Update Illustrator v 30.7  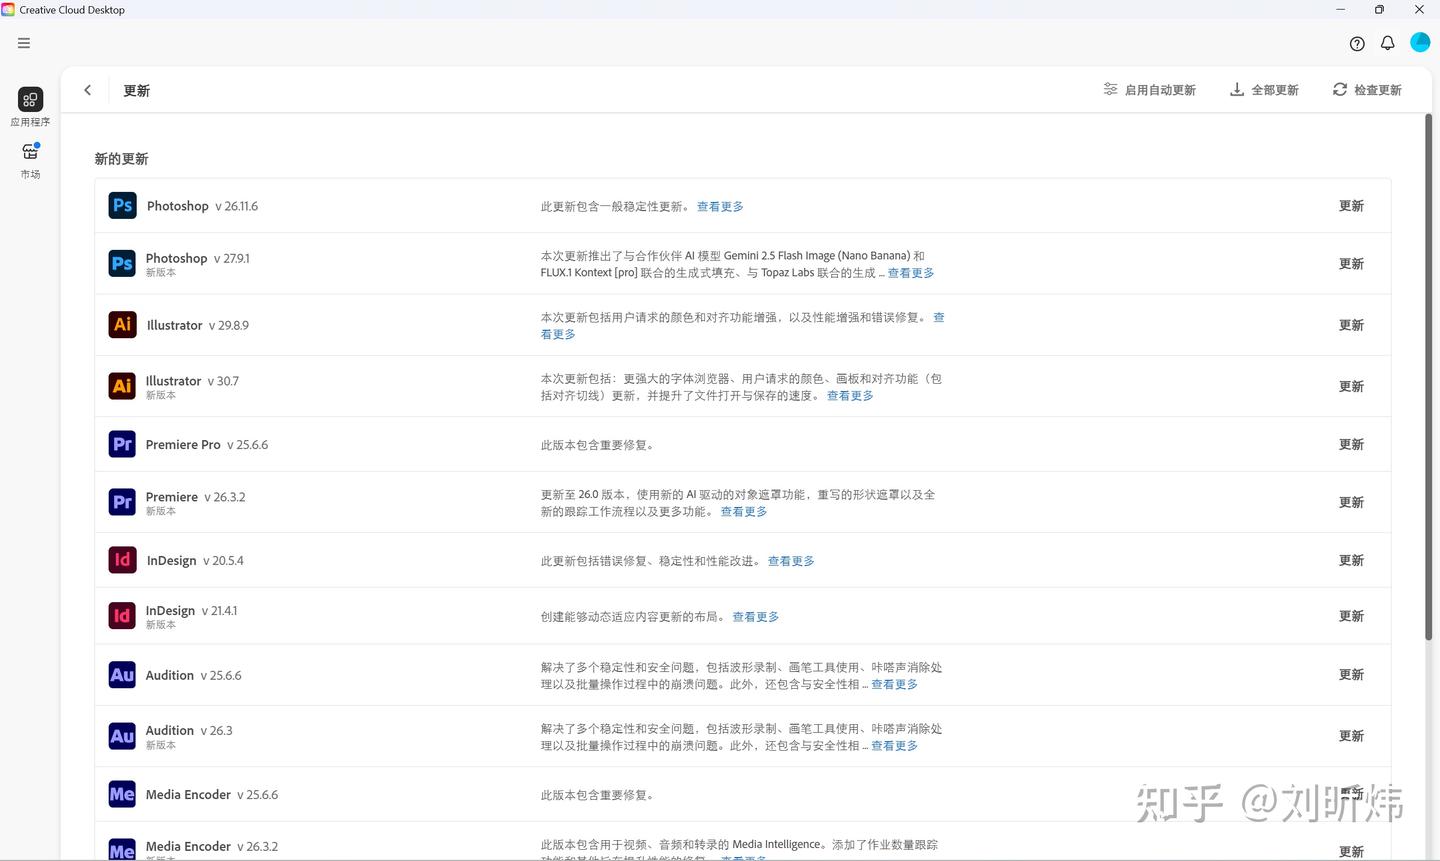(x=1351, y=386)
